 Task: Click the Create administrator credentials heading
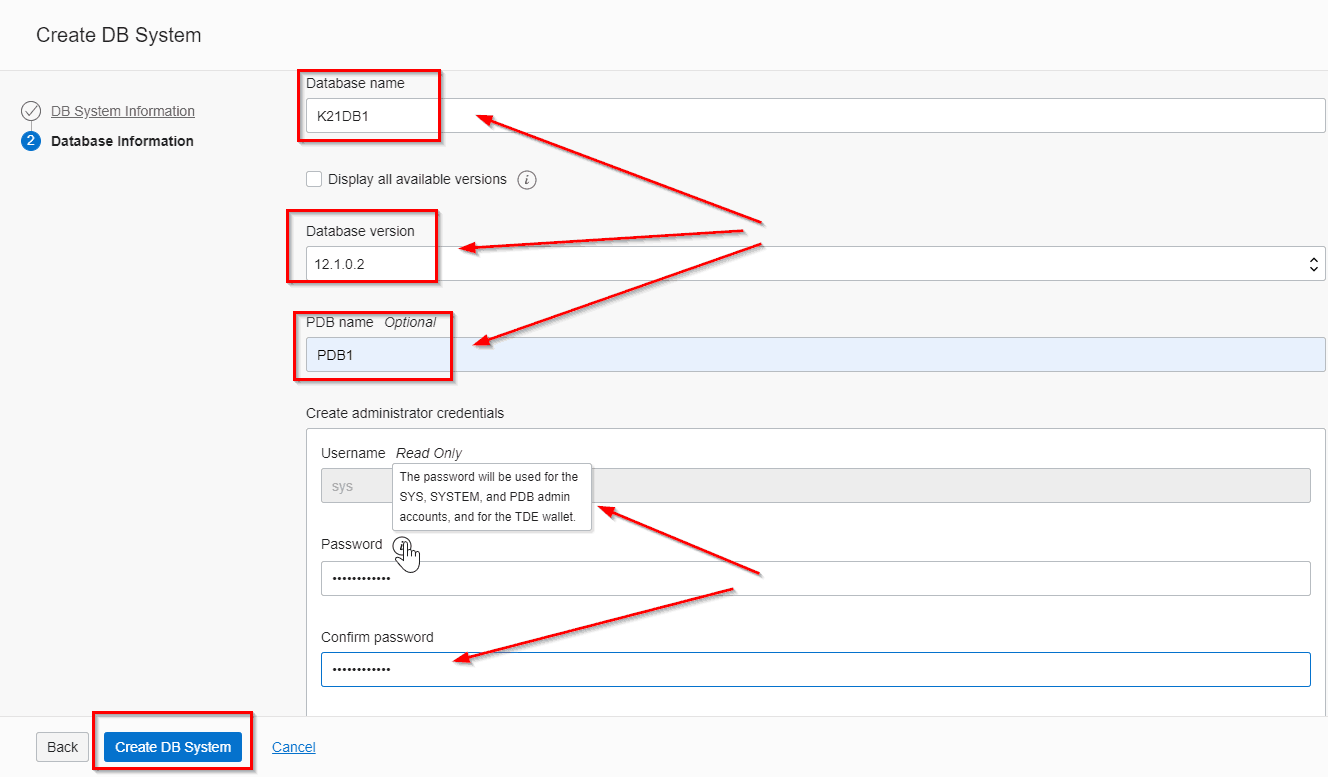point(405,412)
